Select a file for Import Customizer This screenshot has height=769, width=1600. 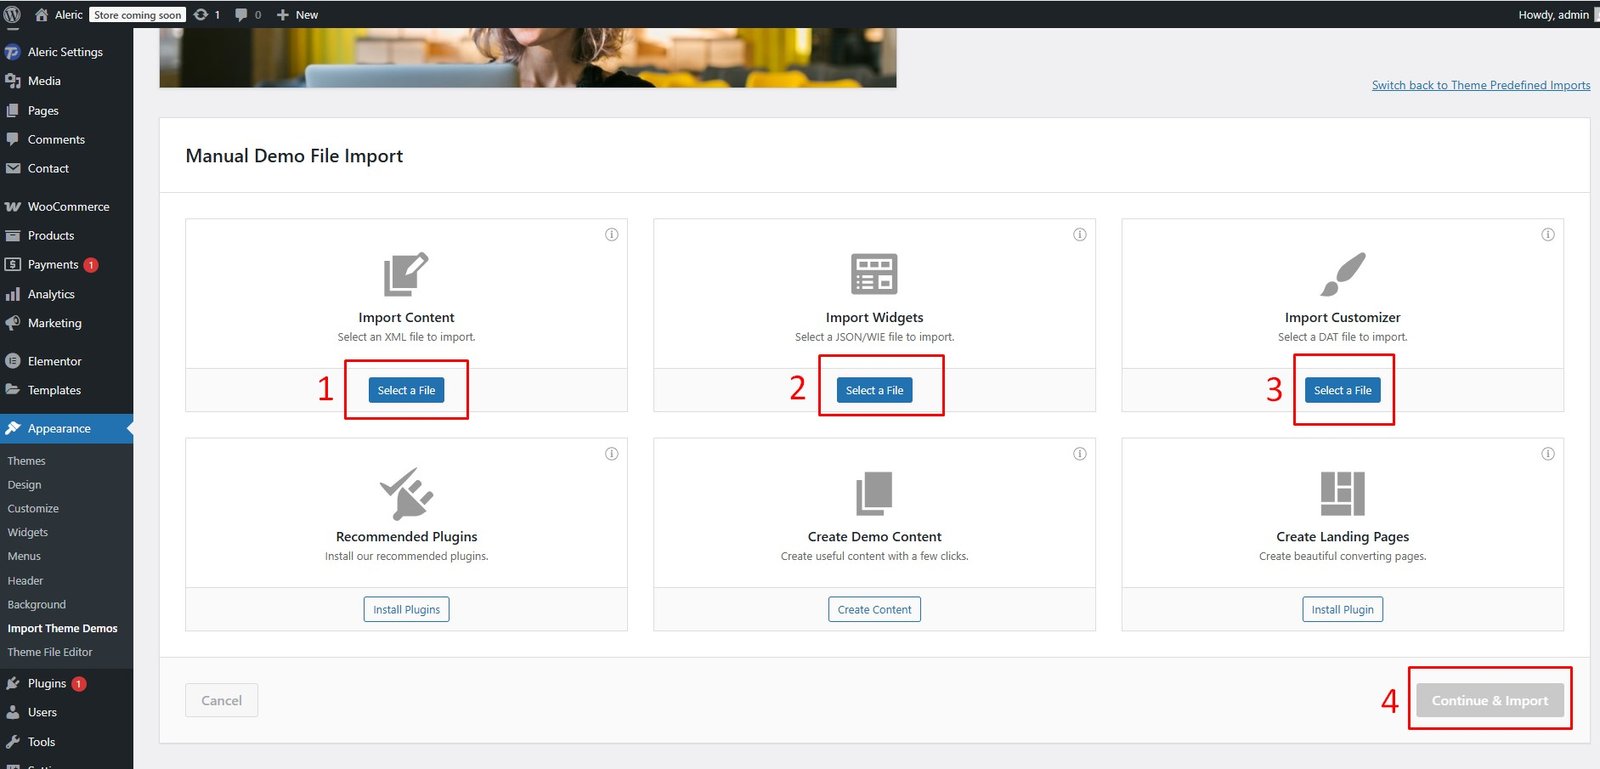(x=1342, y=390)
